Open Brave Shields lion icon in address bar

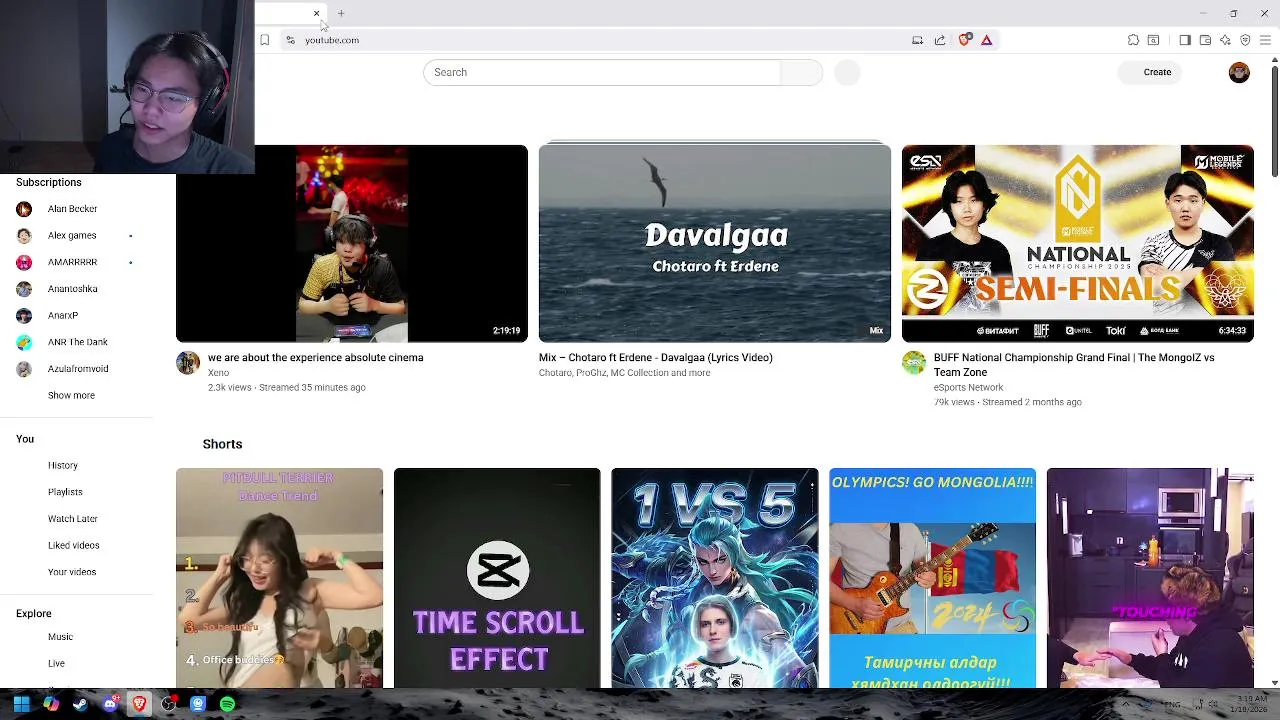[x=964, y=40]
